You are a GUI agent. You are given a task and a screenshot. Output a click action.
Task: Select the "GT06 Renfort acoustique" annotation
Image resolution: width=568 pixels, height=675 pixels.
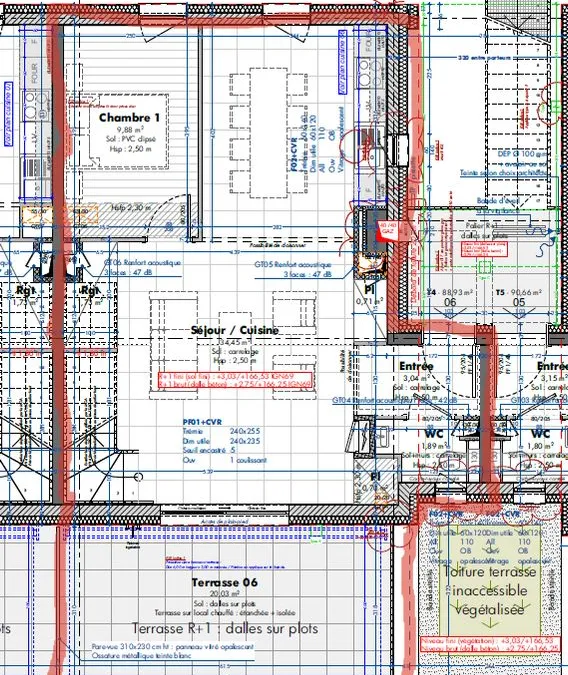[x=143, y=262]
